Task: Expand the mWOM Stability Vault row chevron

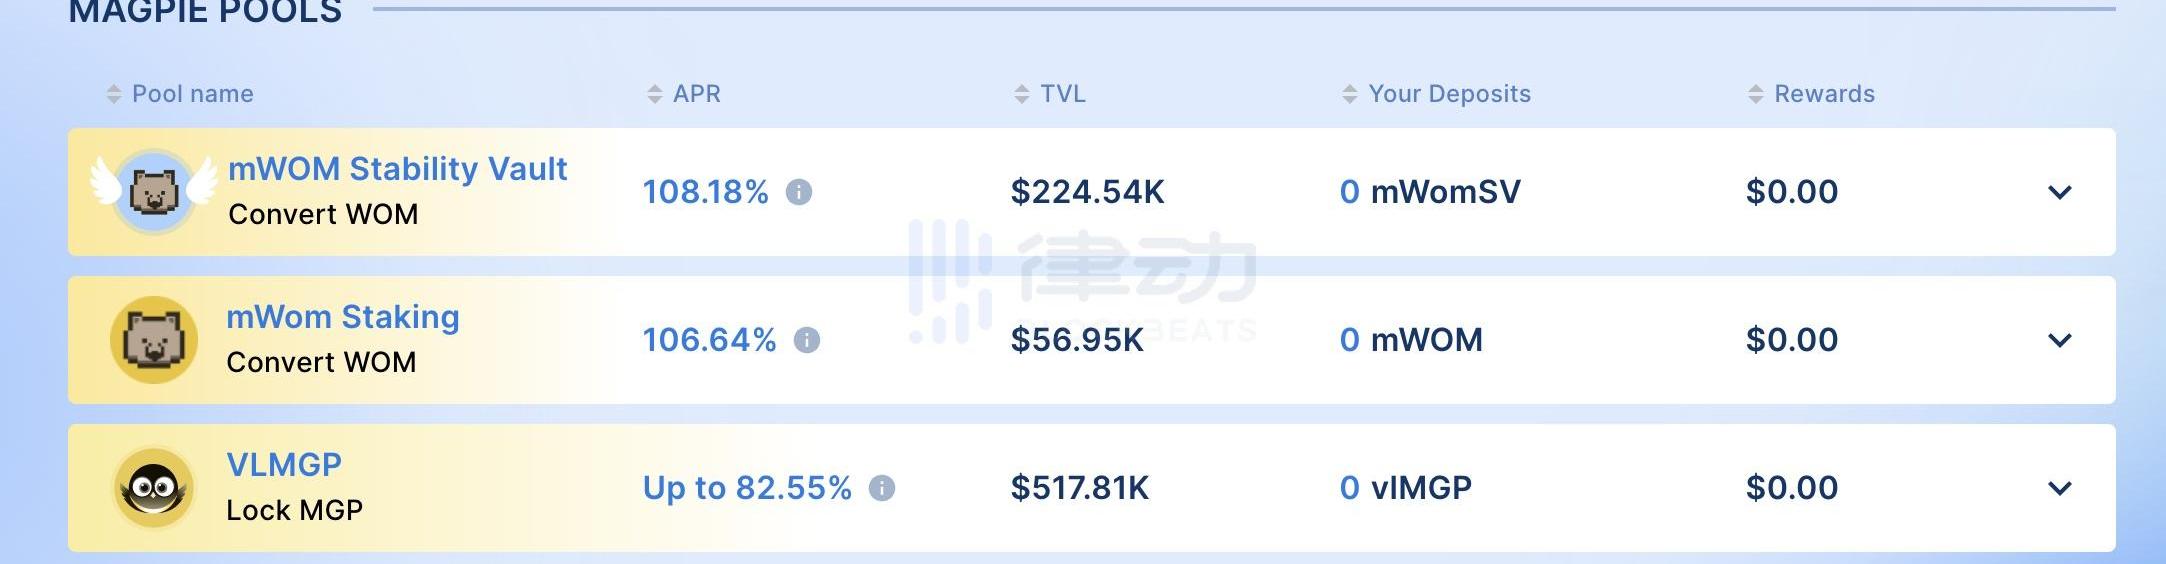Action: click(x=2060, y=192)
